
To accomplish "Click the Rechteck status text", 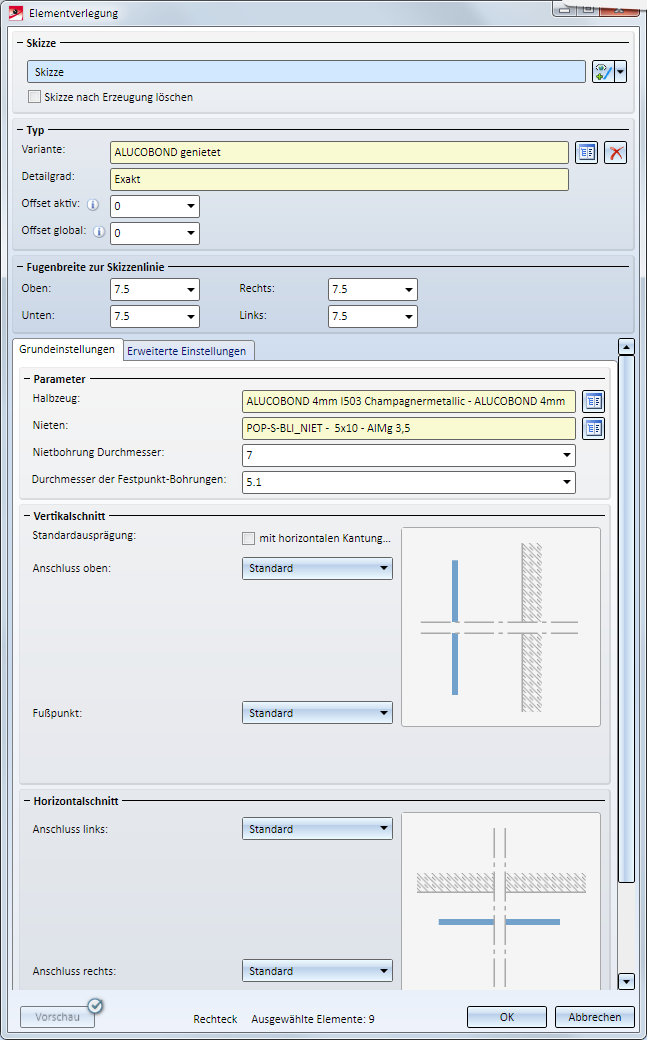I will click(x=215, y=1019).
